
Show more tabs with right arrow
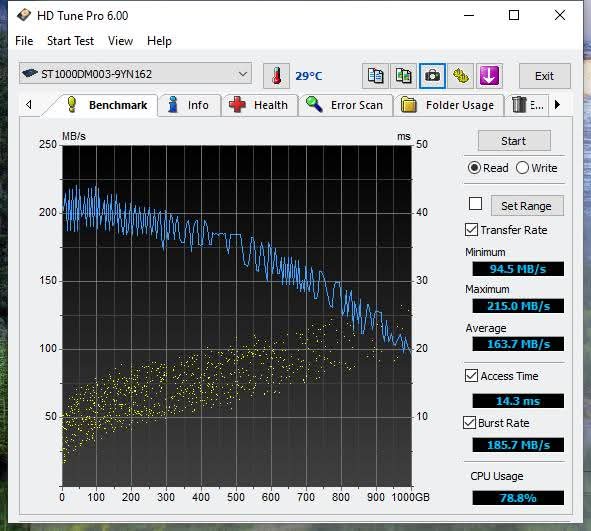(557, 104)
